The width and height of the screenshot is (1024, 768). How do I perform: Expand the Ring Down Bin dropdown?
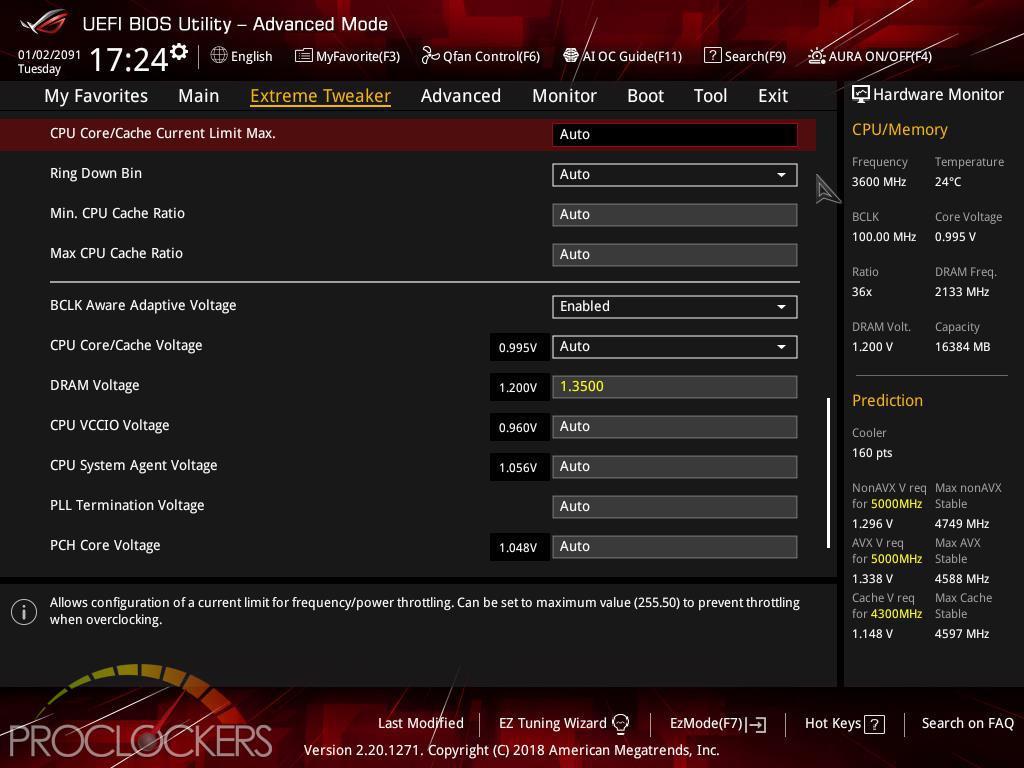pyautogui.click(x=675, y=175)
